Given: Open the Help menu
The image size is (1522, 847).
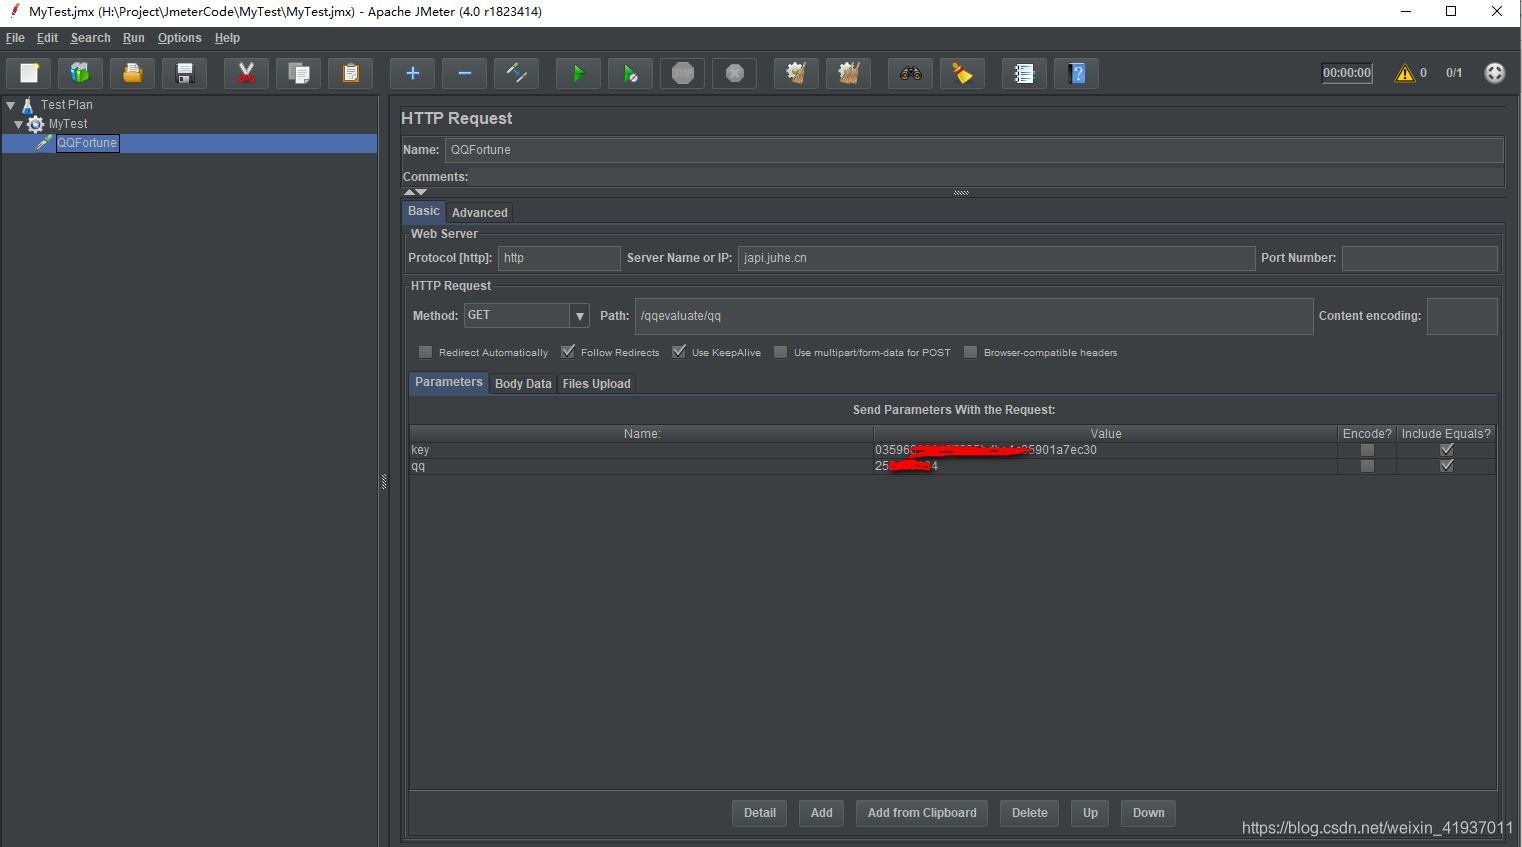Looking at the screenshot, I should 227,38.
